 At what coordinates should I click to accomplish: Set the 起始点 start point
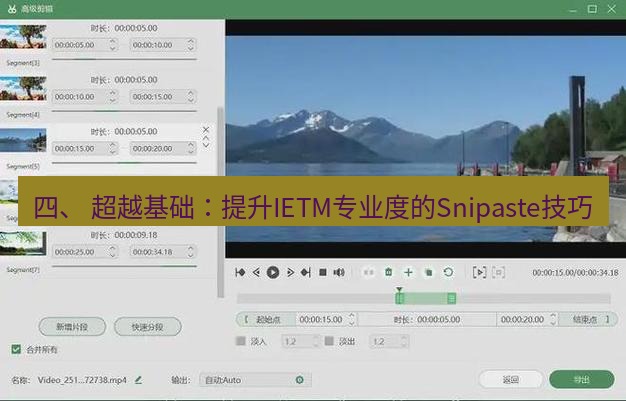pyautogui.click(x=266, y=319)
